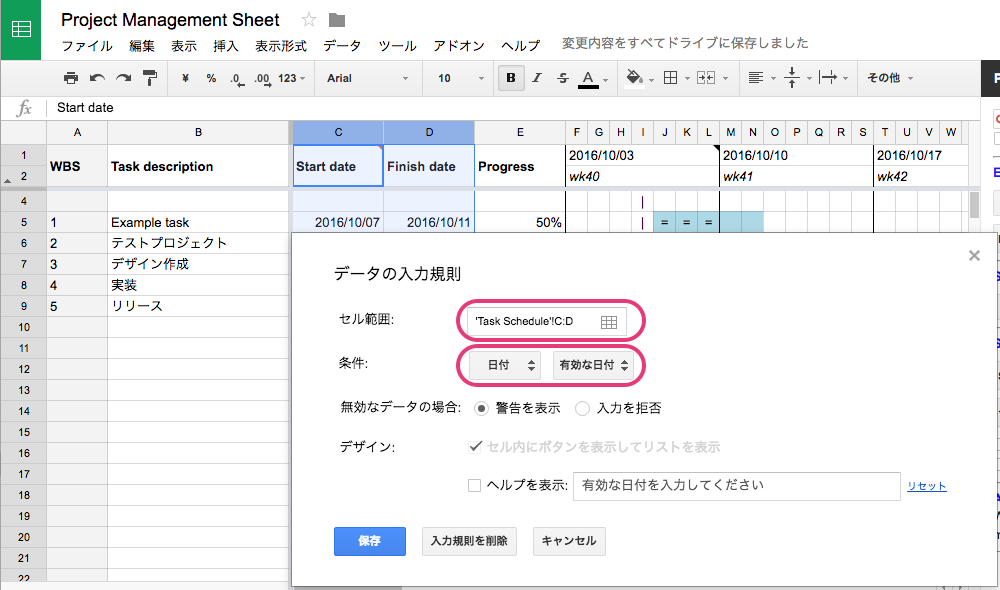Viewport: 1000px width, 590px height.
Task: Click the リセット link
Action: coord(926,485)
